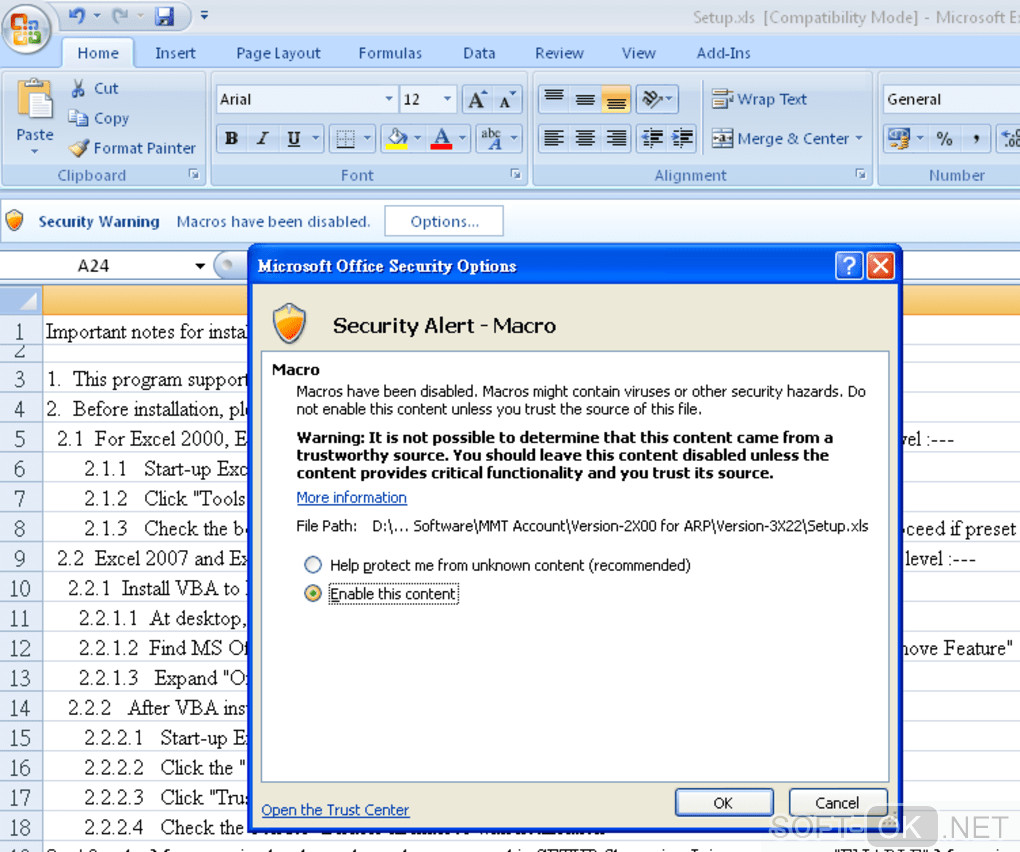The height and width of the screenshot is (852, 1020).
Task: Customize Quick Access Toolbar dropdown
Action: [x=204, y=15]
